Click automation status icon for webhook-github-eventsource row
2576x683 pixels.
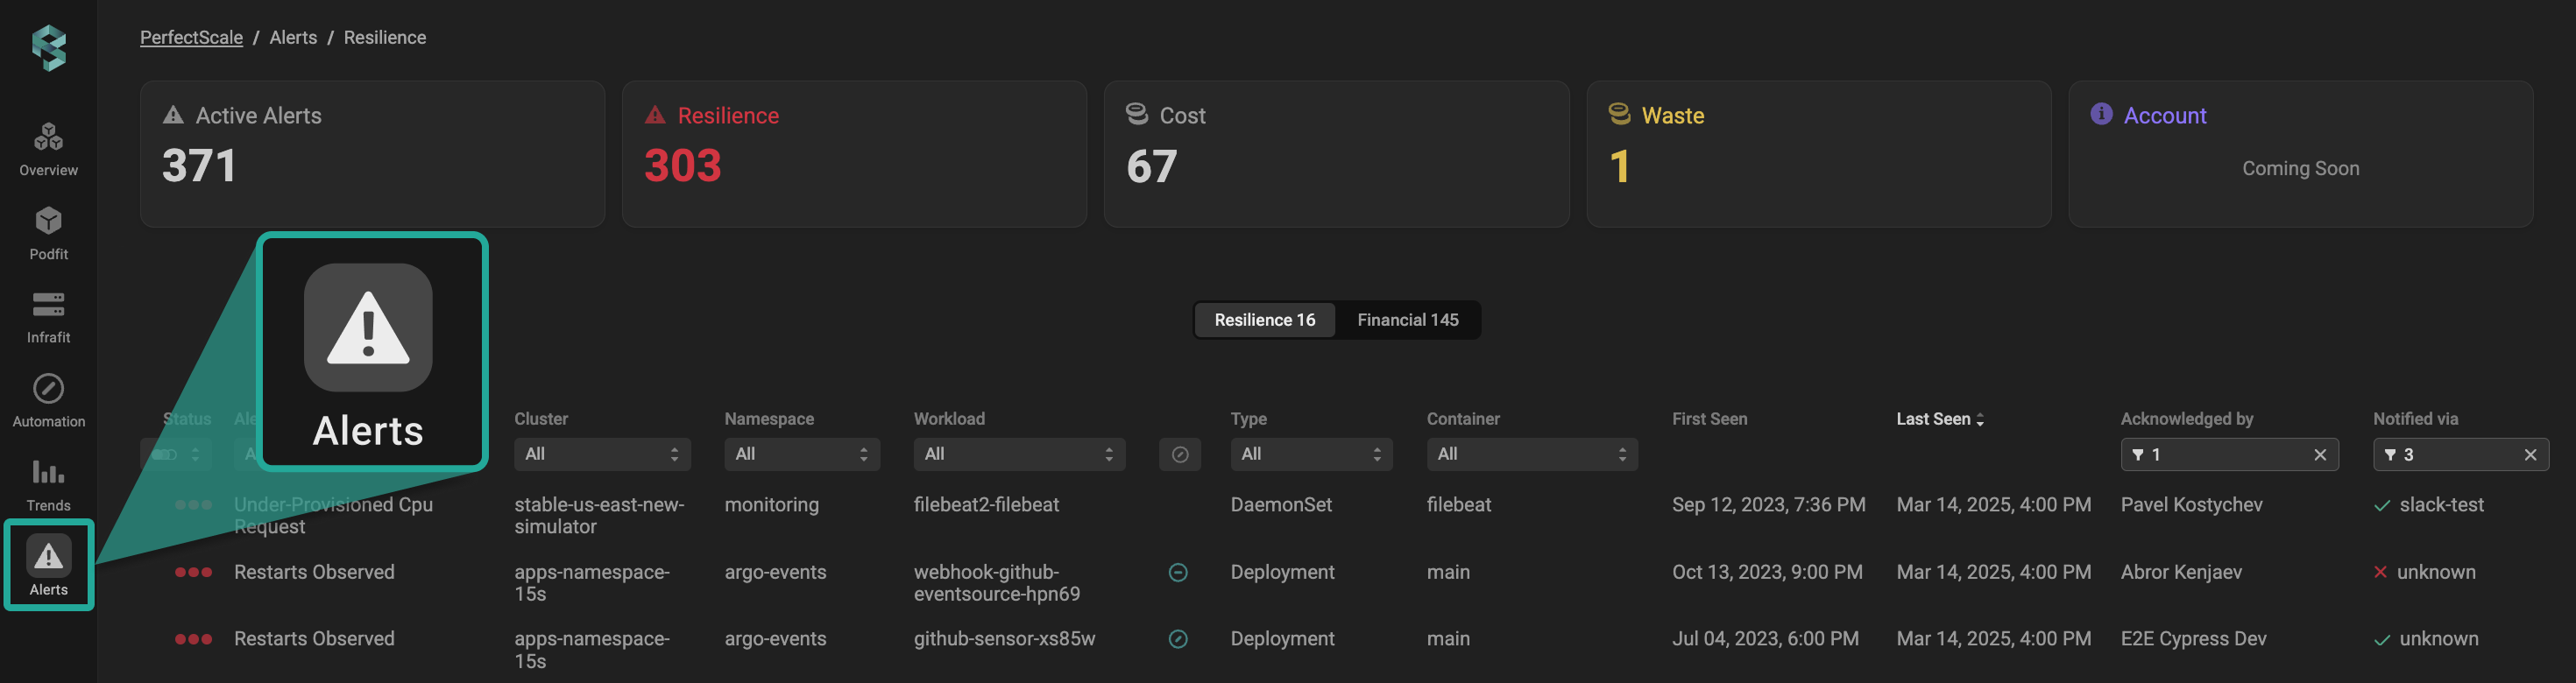click(1178, 572)
